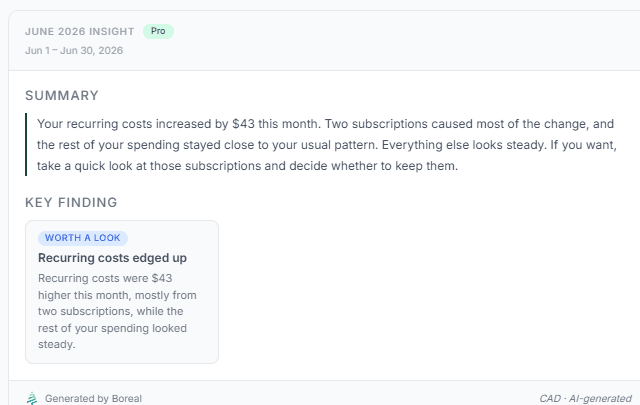
Task: Select the WORTH A LOOK tag
Action: click(x=83, y=238)
